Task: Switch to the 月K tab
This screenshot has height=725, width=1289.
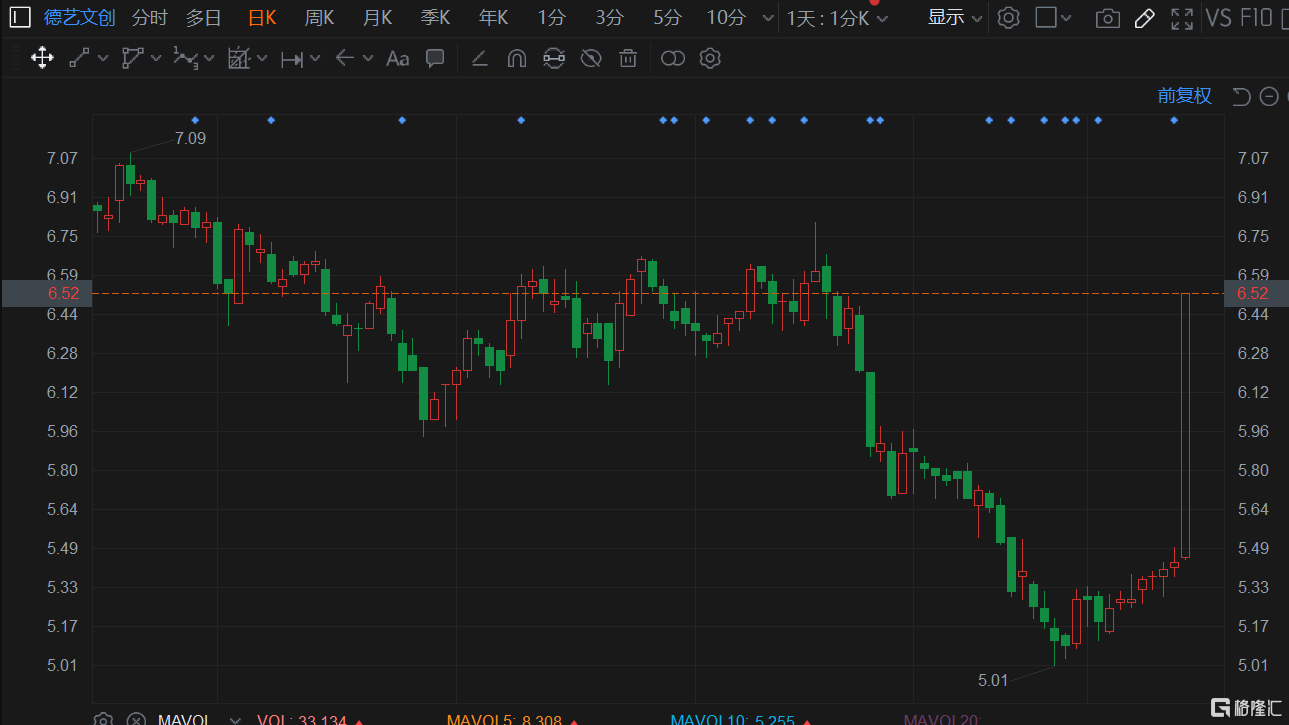Action: [x=377, y=18]
